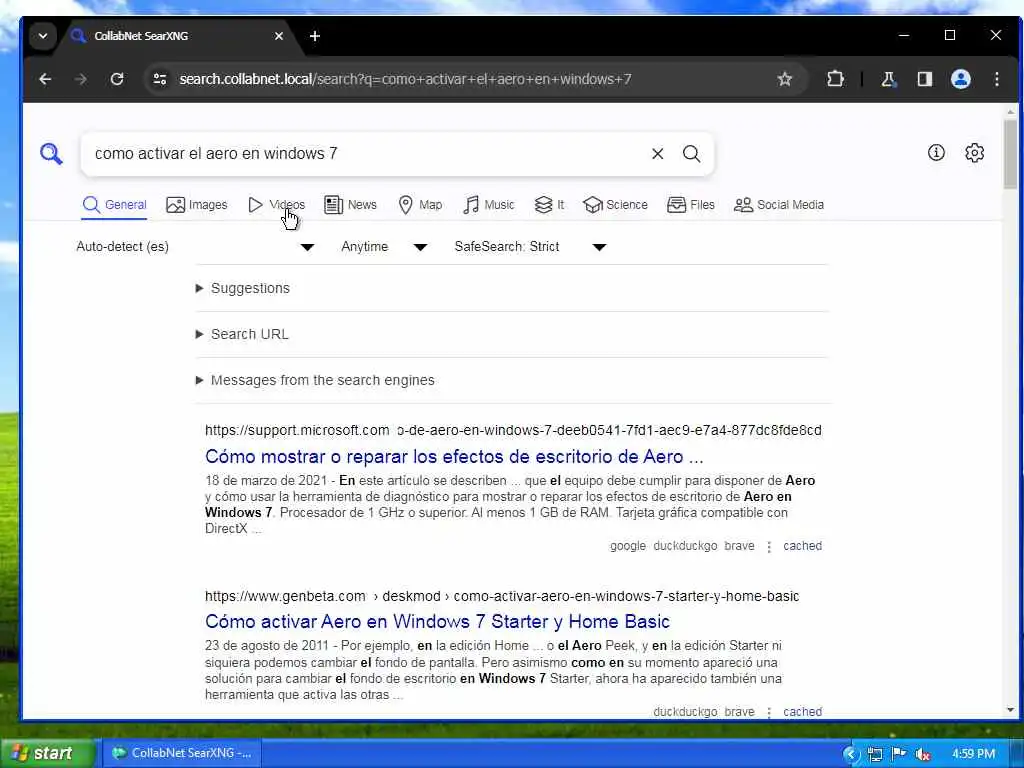Switch to the Videos tab
1024x768 pixels.
tap(276, 205)
